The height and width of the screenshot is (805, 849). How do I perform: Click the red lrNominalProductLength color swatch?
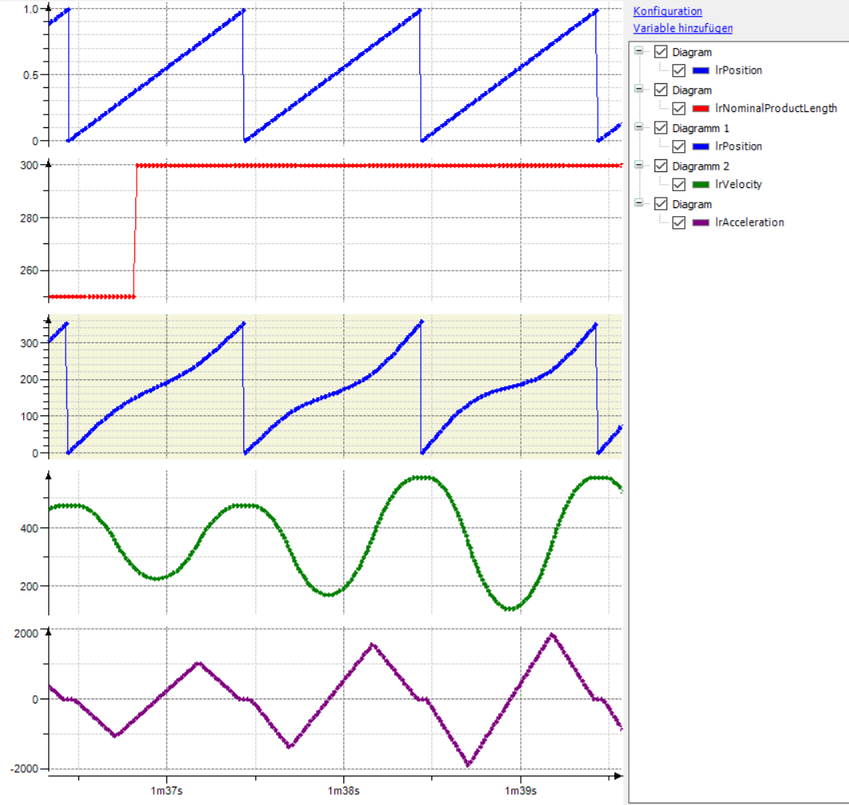click(x=700, y=109)
